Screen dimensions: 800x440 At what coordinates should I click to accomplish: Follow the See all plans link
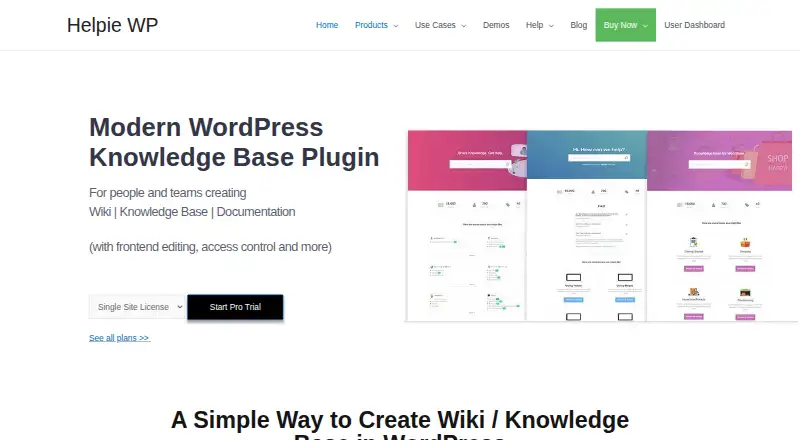pos(119,338)
